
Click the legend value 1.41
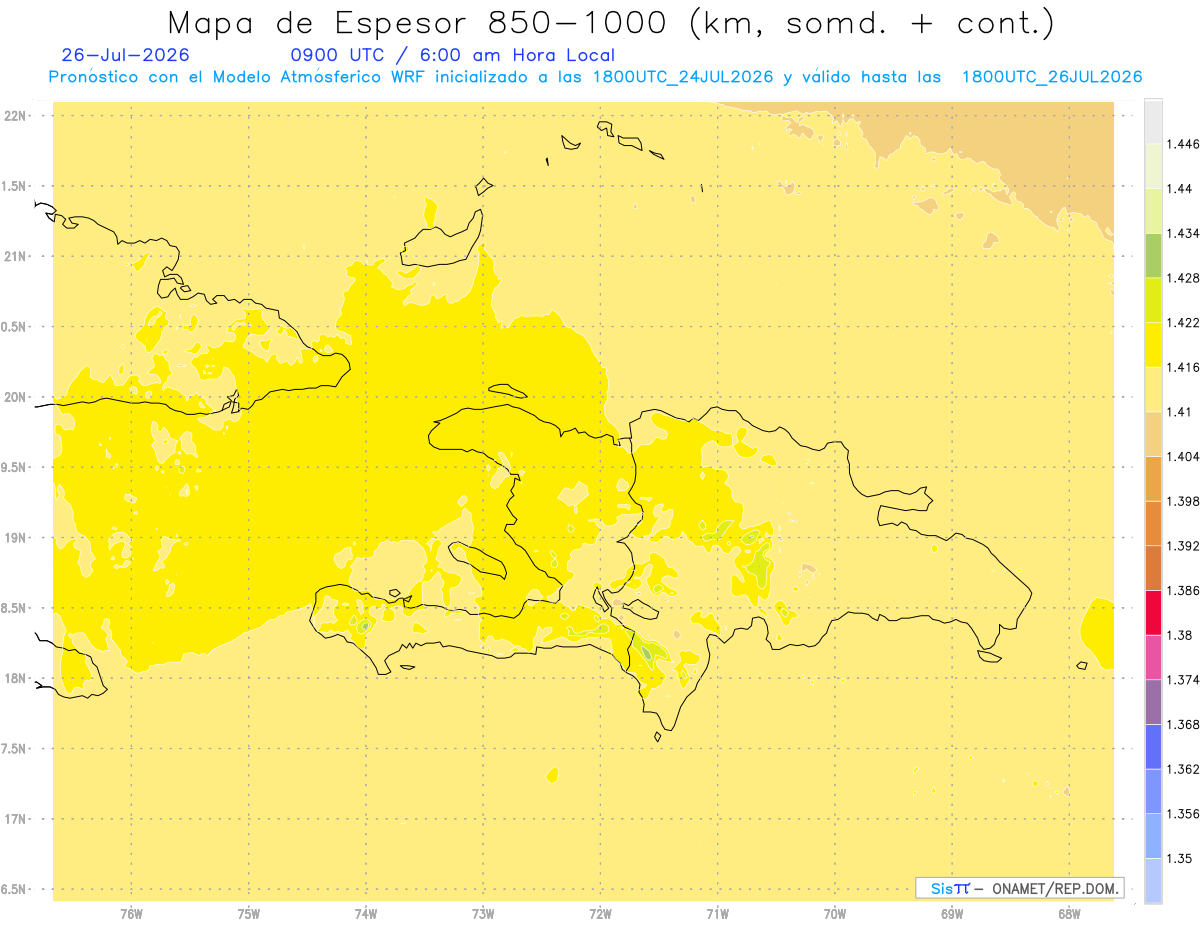[1180, 412]
